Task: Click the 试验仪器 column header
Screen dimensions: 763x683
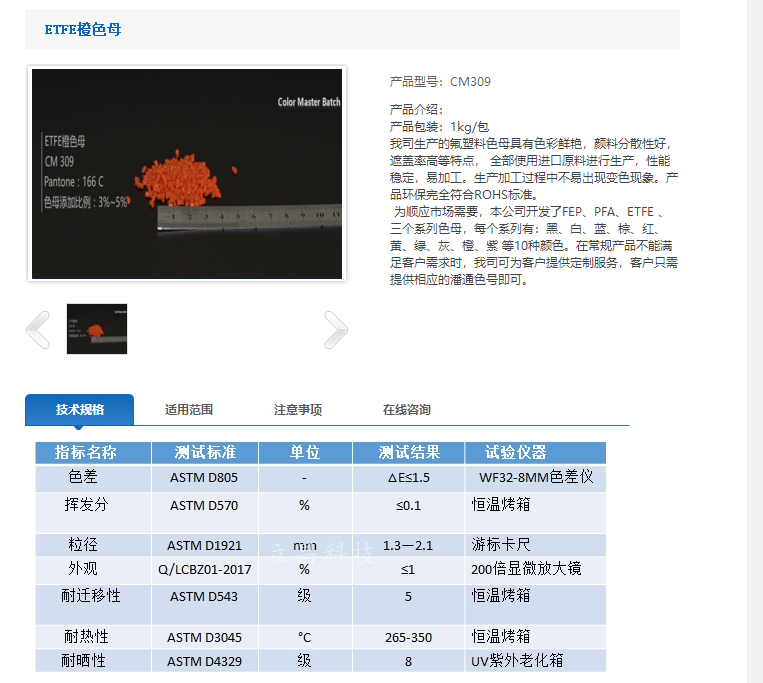Action: tap(516, 453)
